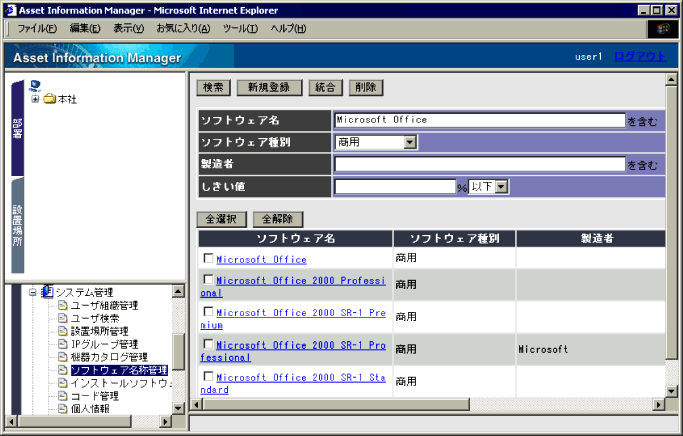Image resolution: width=683 pixels, height=436 pixels.
Task: Click the computer icon at the tree root
Action: click(35, 85)
